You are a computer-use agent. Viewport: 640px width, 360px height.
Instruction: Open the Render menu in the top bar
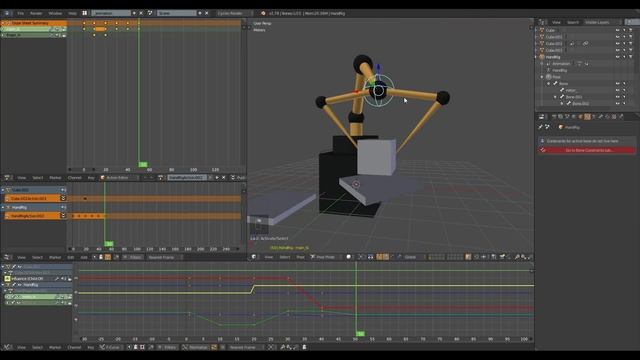tap(36, 13)
